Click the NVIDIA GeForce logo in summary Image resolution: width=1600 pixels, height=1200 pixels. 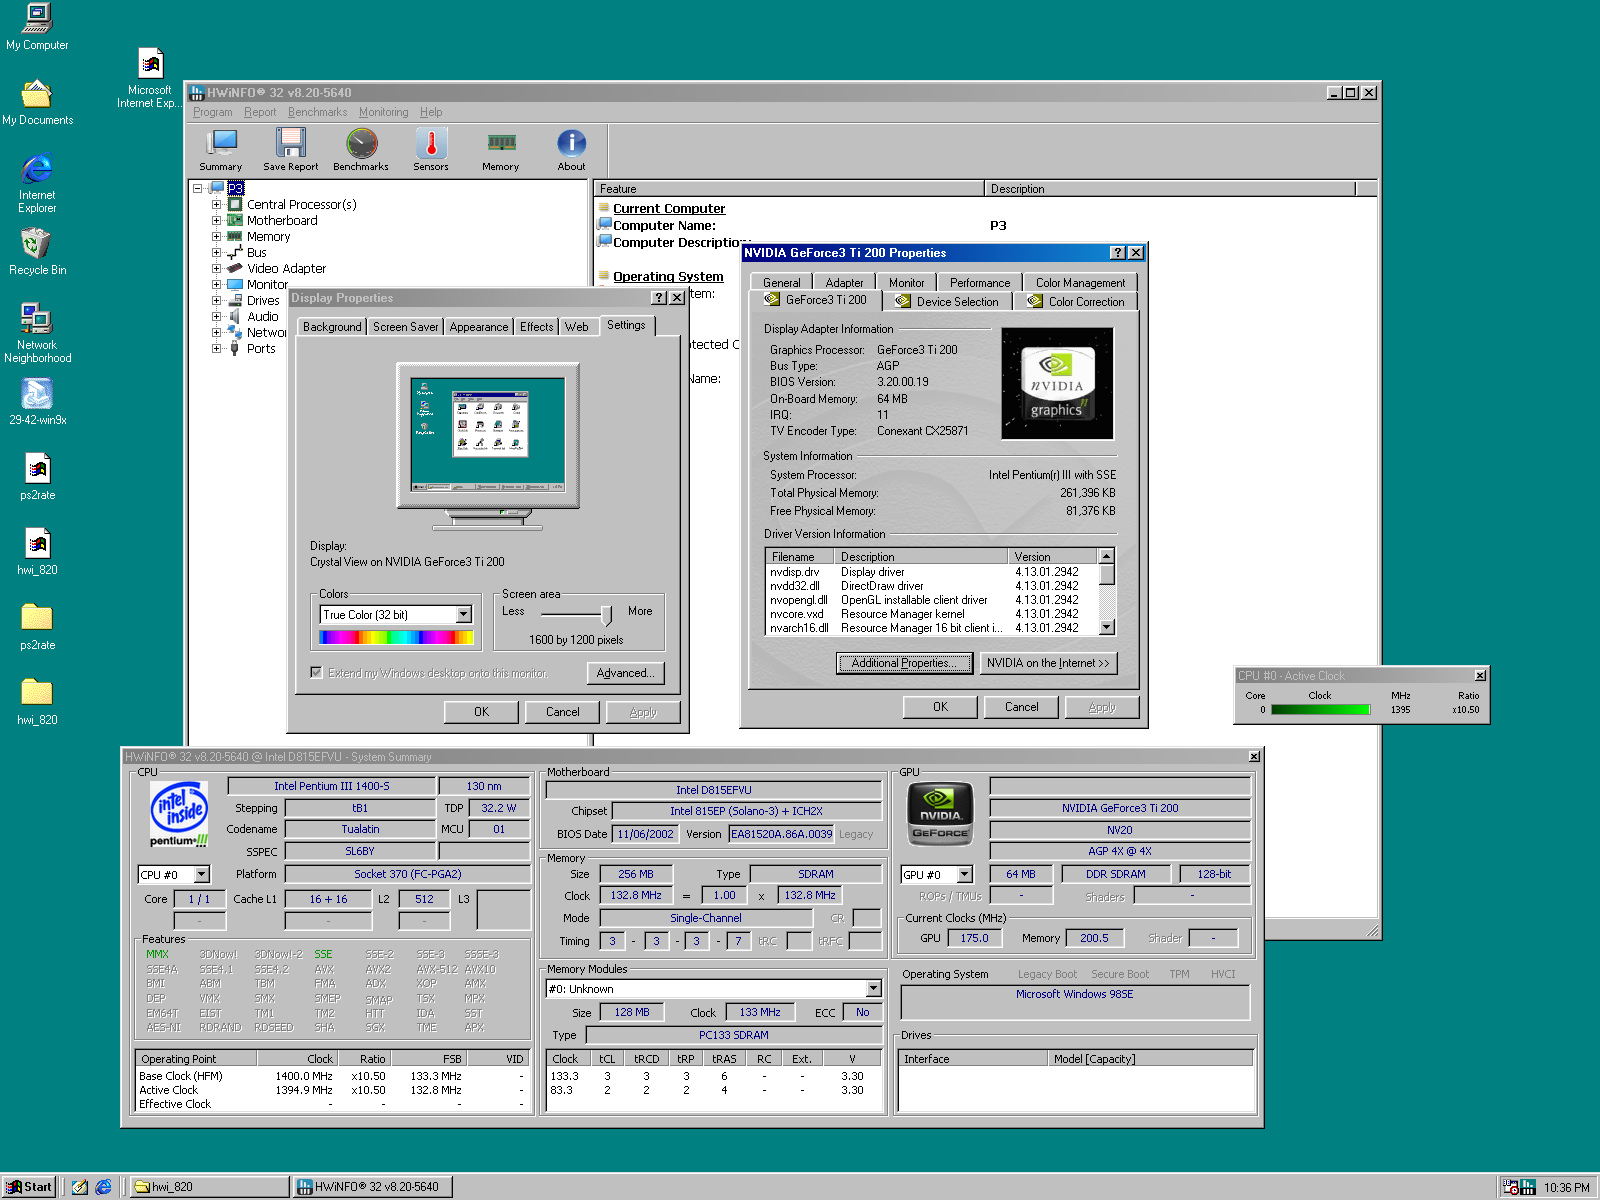point(939,814)
